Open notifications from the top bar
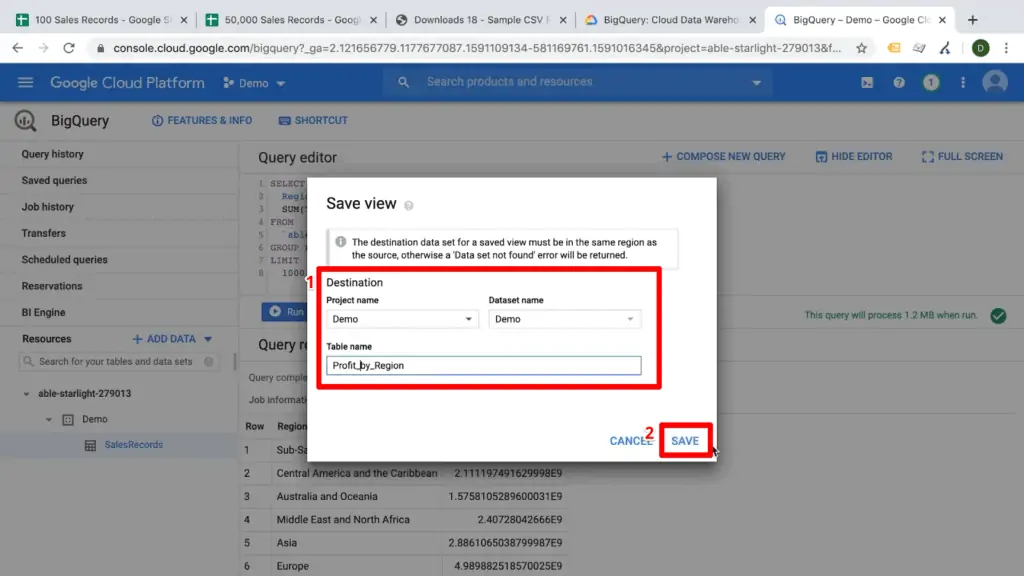This screenshot has width=1024, height=576. 931,83
